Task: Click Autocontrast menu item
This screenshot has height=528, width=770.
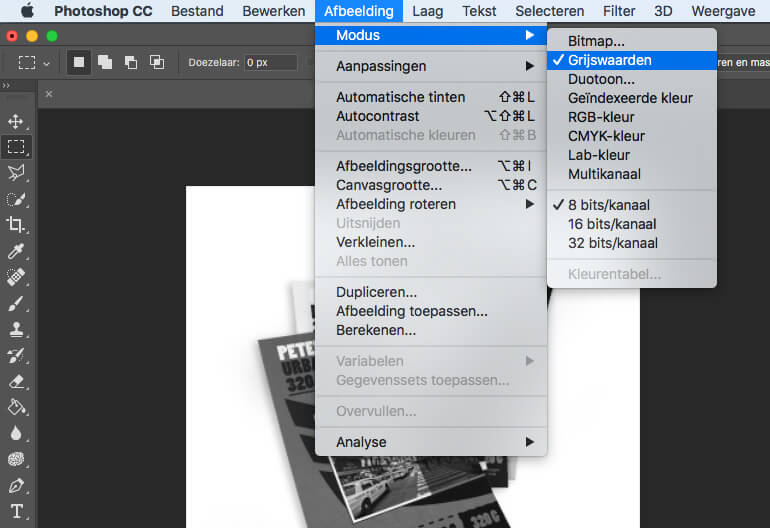Action: click(431, 116)
